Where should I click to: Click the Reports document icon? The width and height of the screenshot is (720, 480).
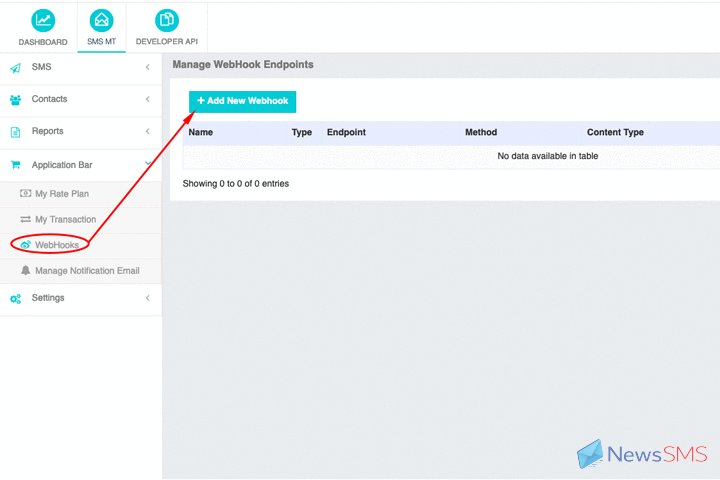[x=15, y=132]
